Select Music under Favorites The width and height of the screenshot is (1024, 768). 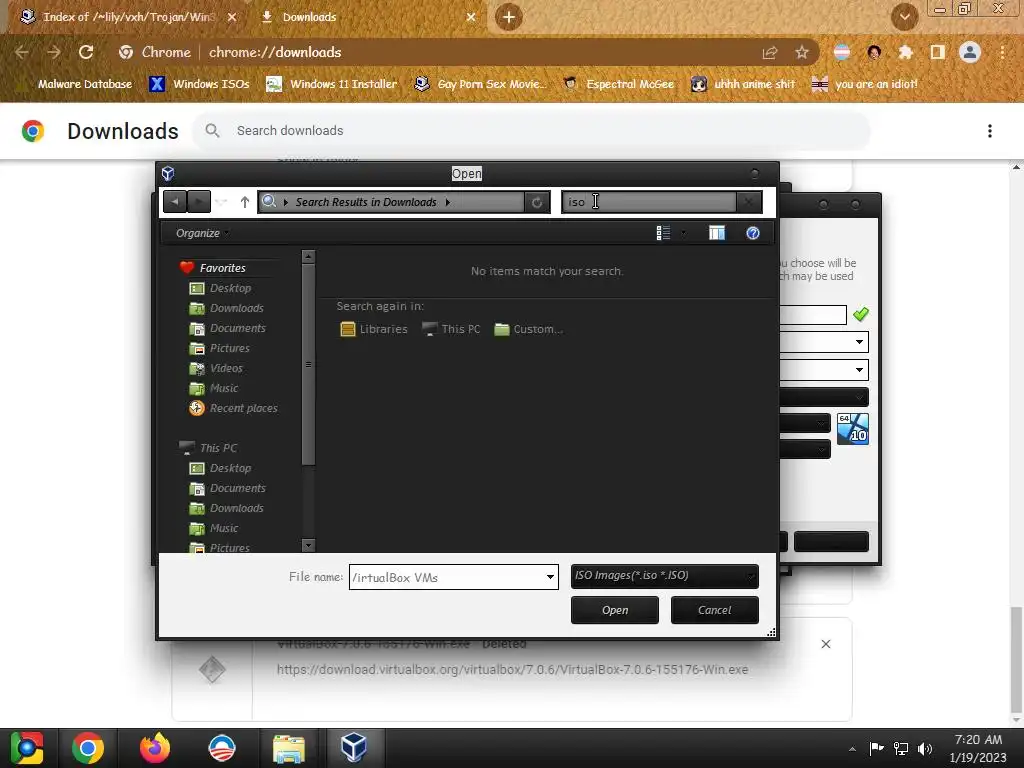tap(214, 388)
